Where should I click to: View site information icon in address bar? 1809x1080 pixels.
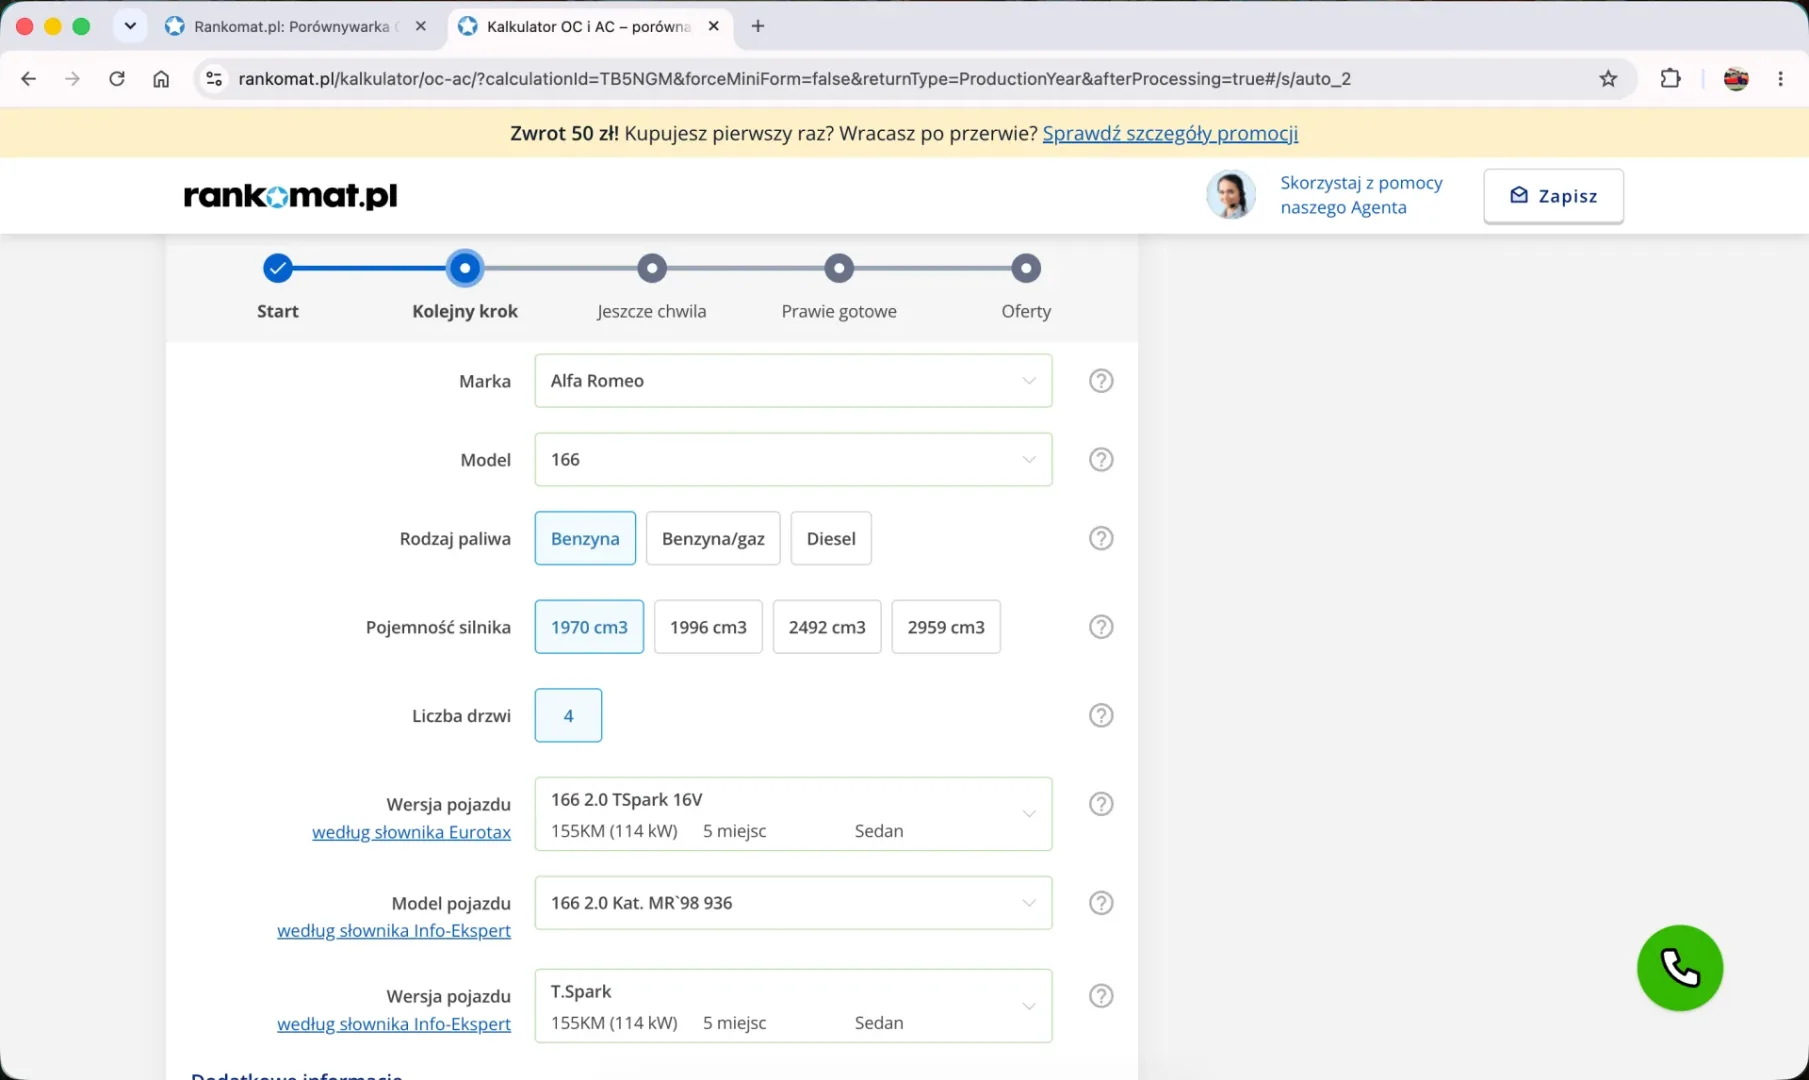point(214,79)
